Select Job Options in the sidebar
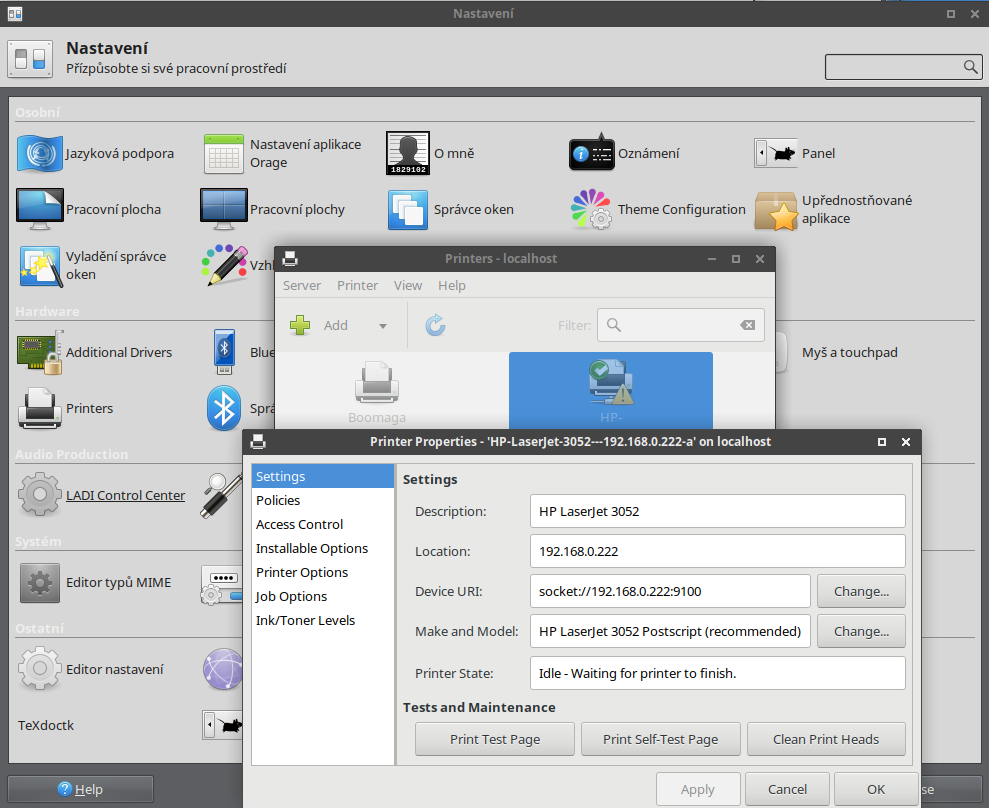Image resolution: width=989 pixels, height=808 pixels. tap(323, 596)
